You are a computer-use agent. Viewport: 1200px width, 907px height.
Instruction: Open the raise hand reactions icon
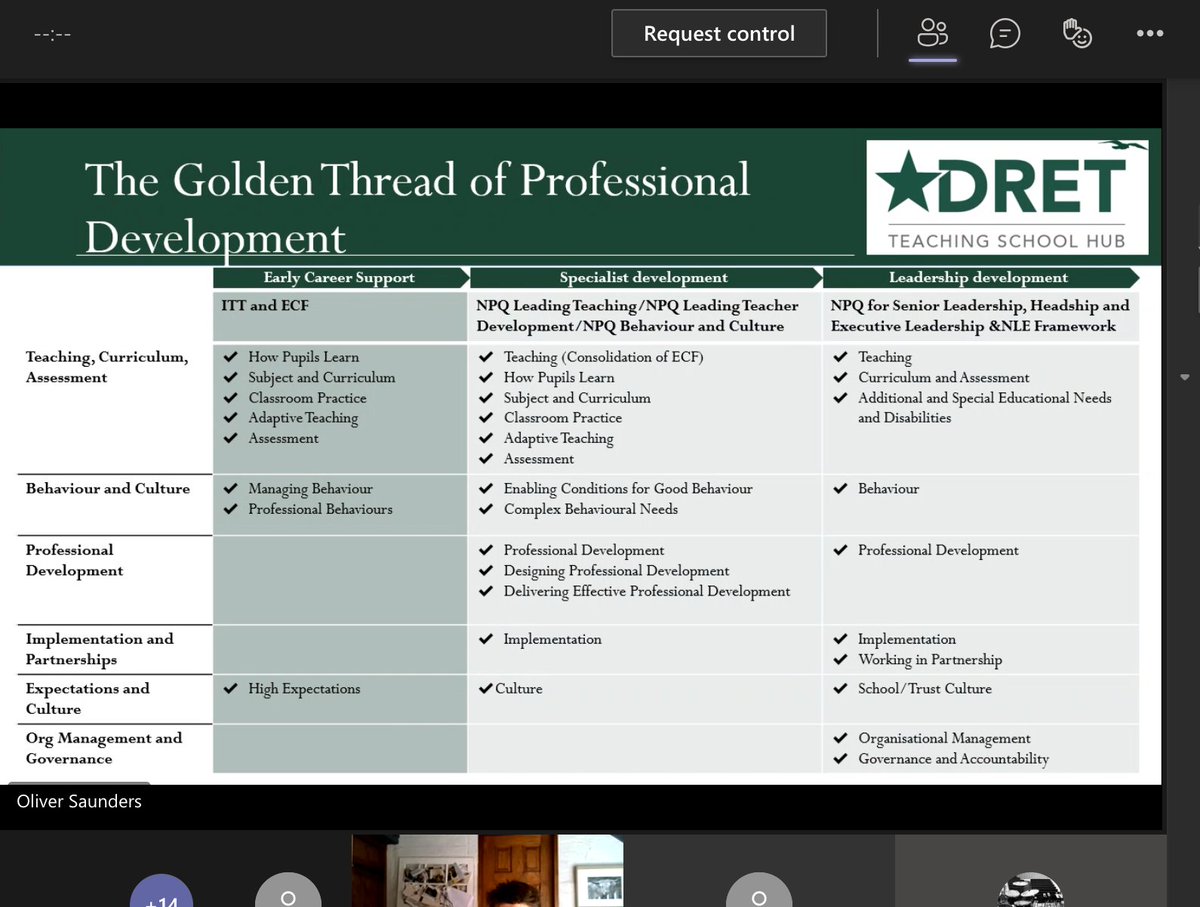pos(1077,33)
